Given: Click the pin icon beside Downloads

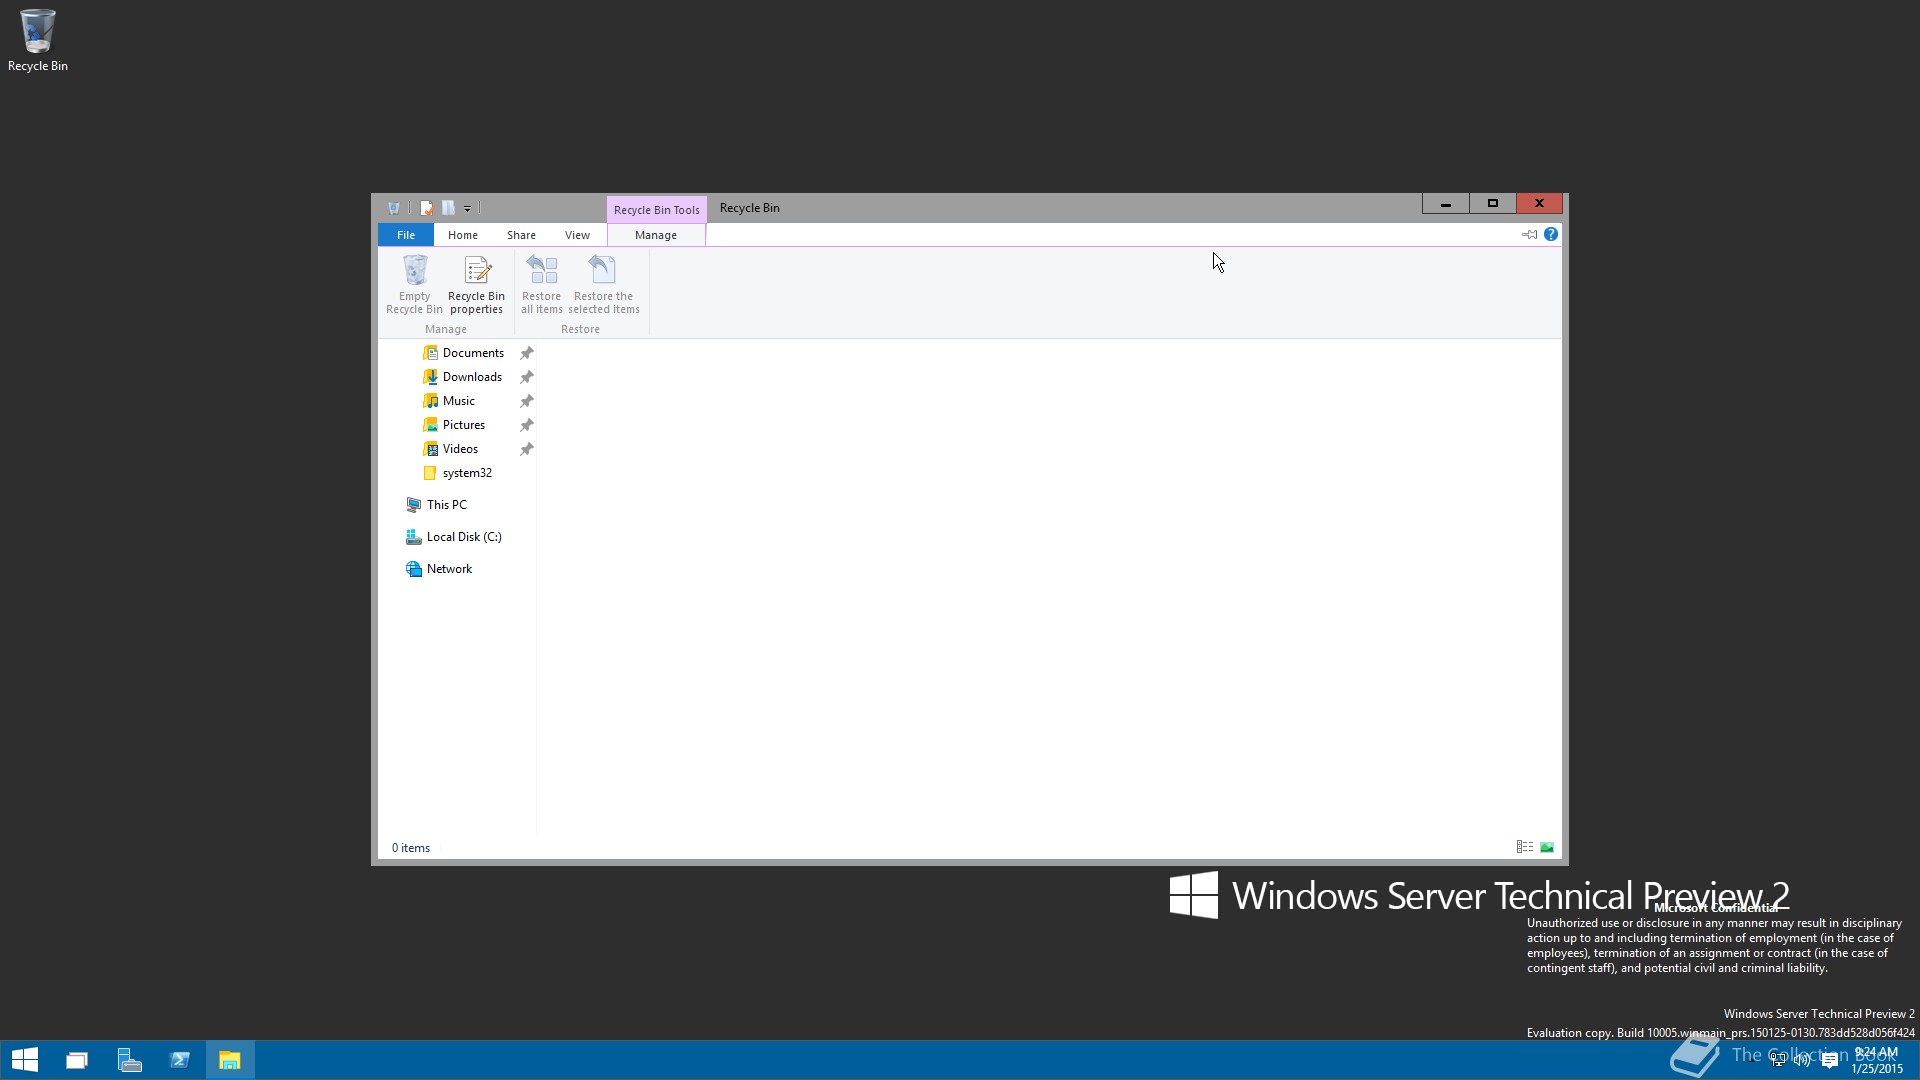Looking at the screenshot, I should (x=527, y=377).
